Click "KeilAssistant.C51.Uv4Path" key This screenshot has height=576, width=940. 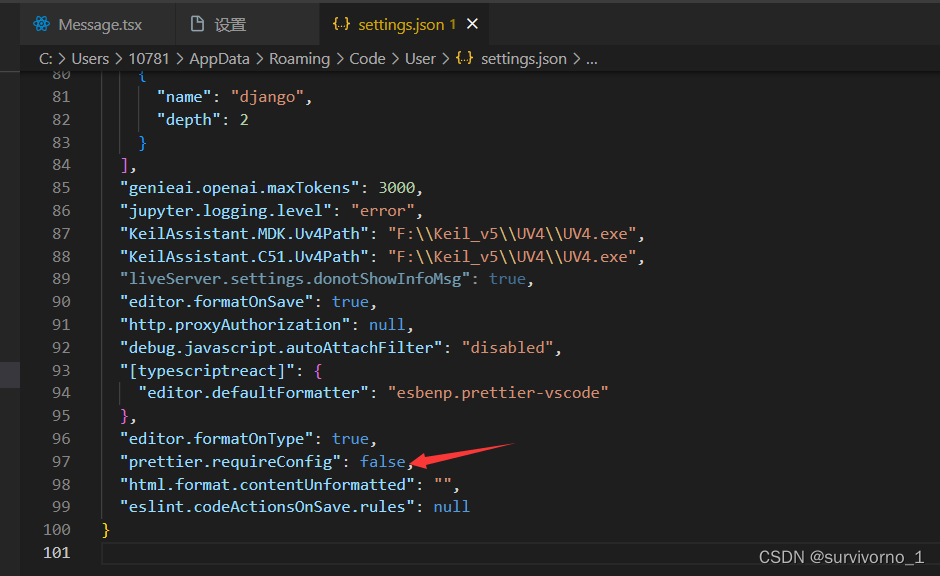(244, 257)
